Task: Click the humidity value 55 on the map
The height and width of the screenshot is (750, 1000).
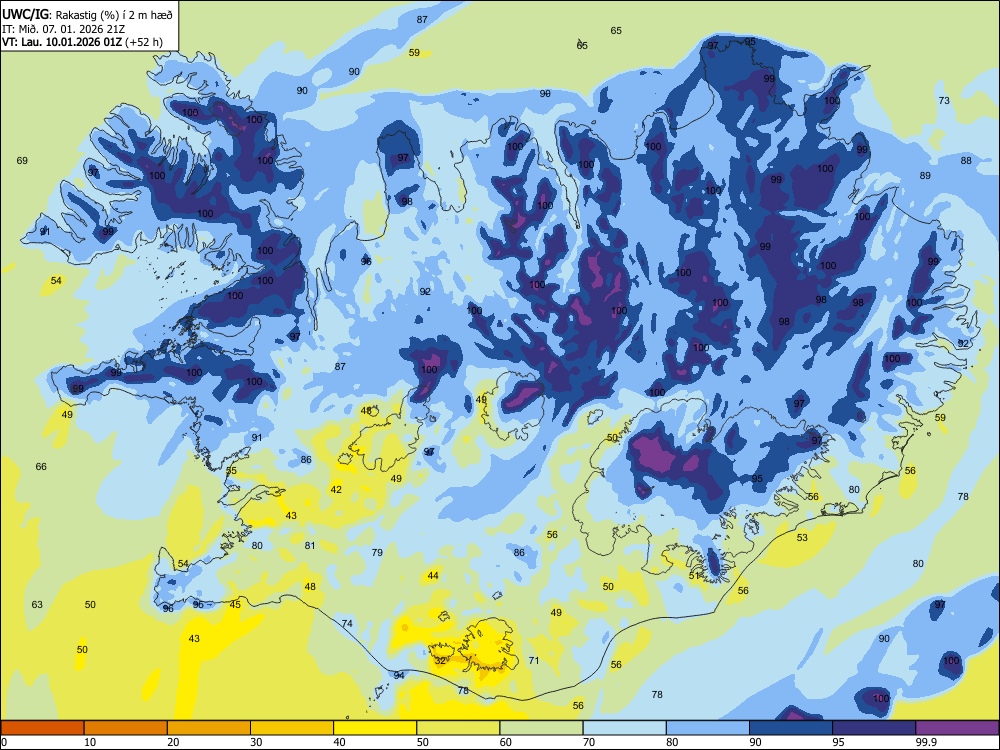Action: click(231, 471)
